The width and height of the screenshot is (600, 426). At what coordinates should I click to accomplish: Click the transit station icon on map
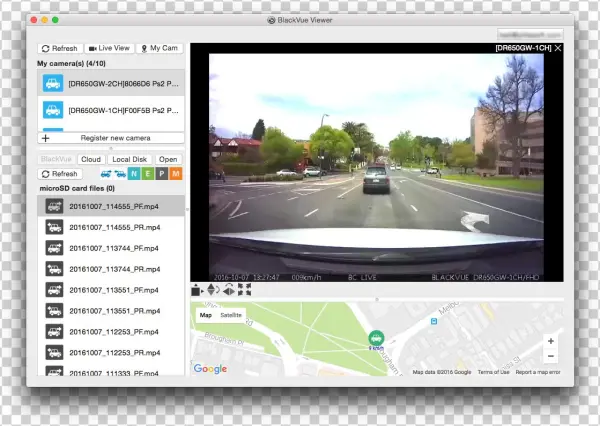click(434, 322)
